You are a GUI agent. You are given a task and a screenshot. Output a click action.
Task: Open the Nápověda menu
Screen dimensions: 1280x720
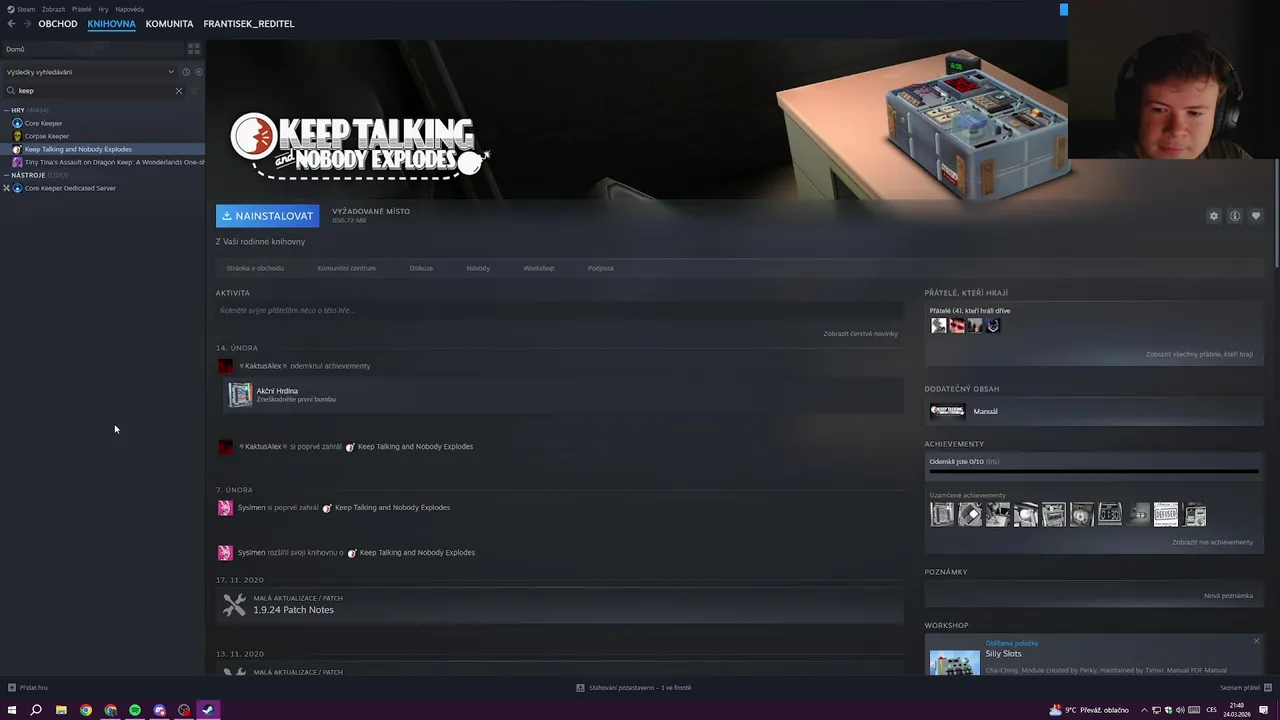point(129,9)
